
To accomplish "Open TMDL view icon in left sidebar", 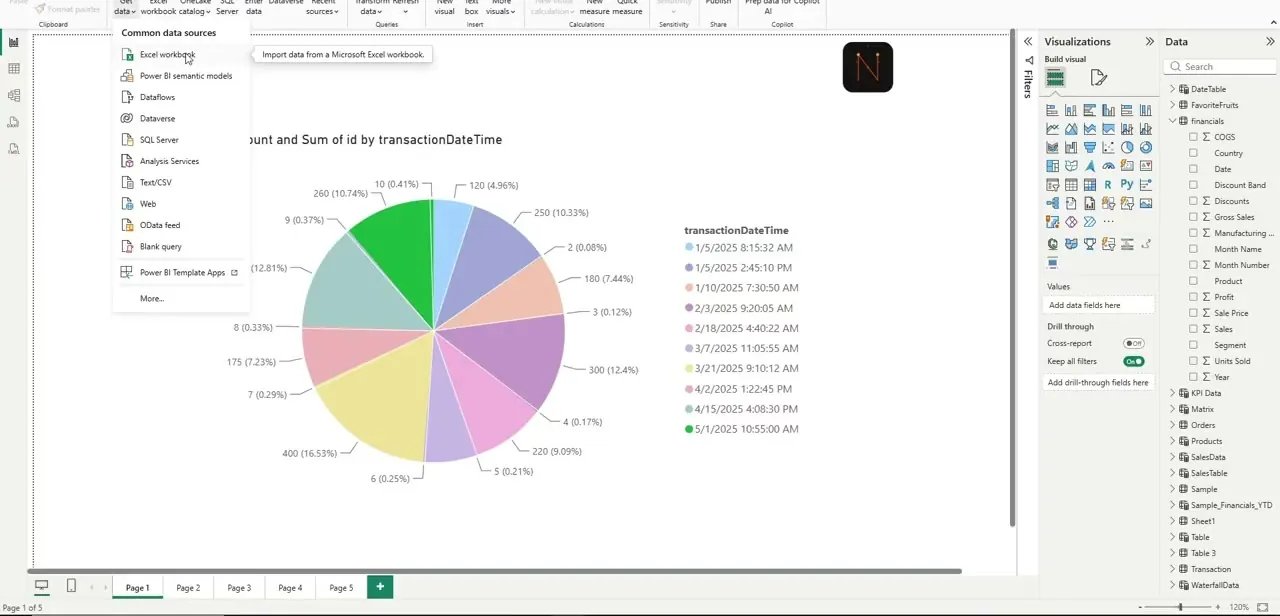I will (x=14, y=149).
